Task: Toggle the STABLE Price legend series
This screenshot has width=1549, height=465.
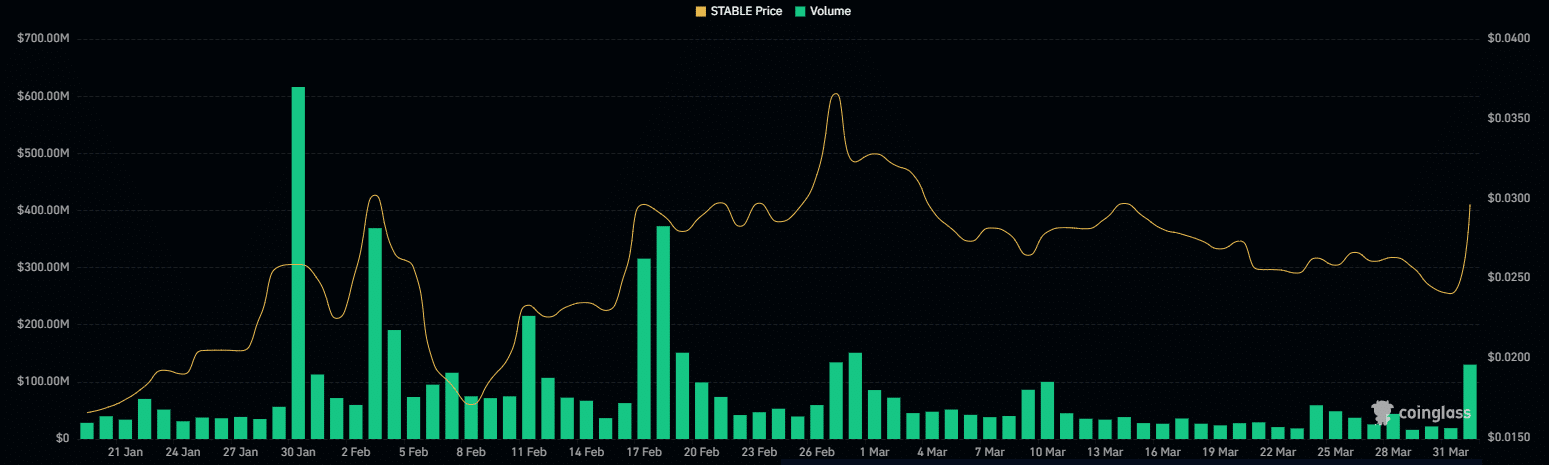Action: [746, 11]
